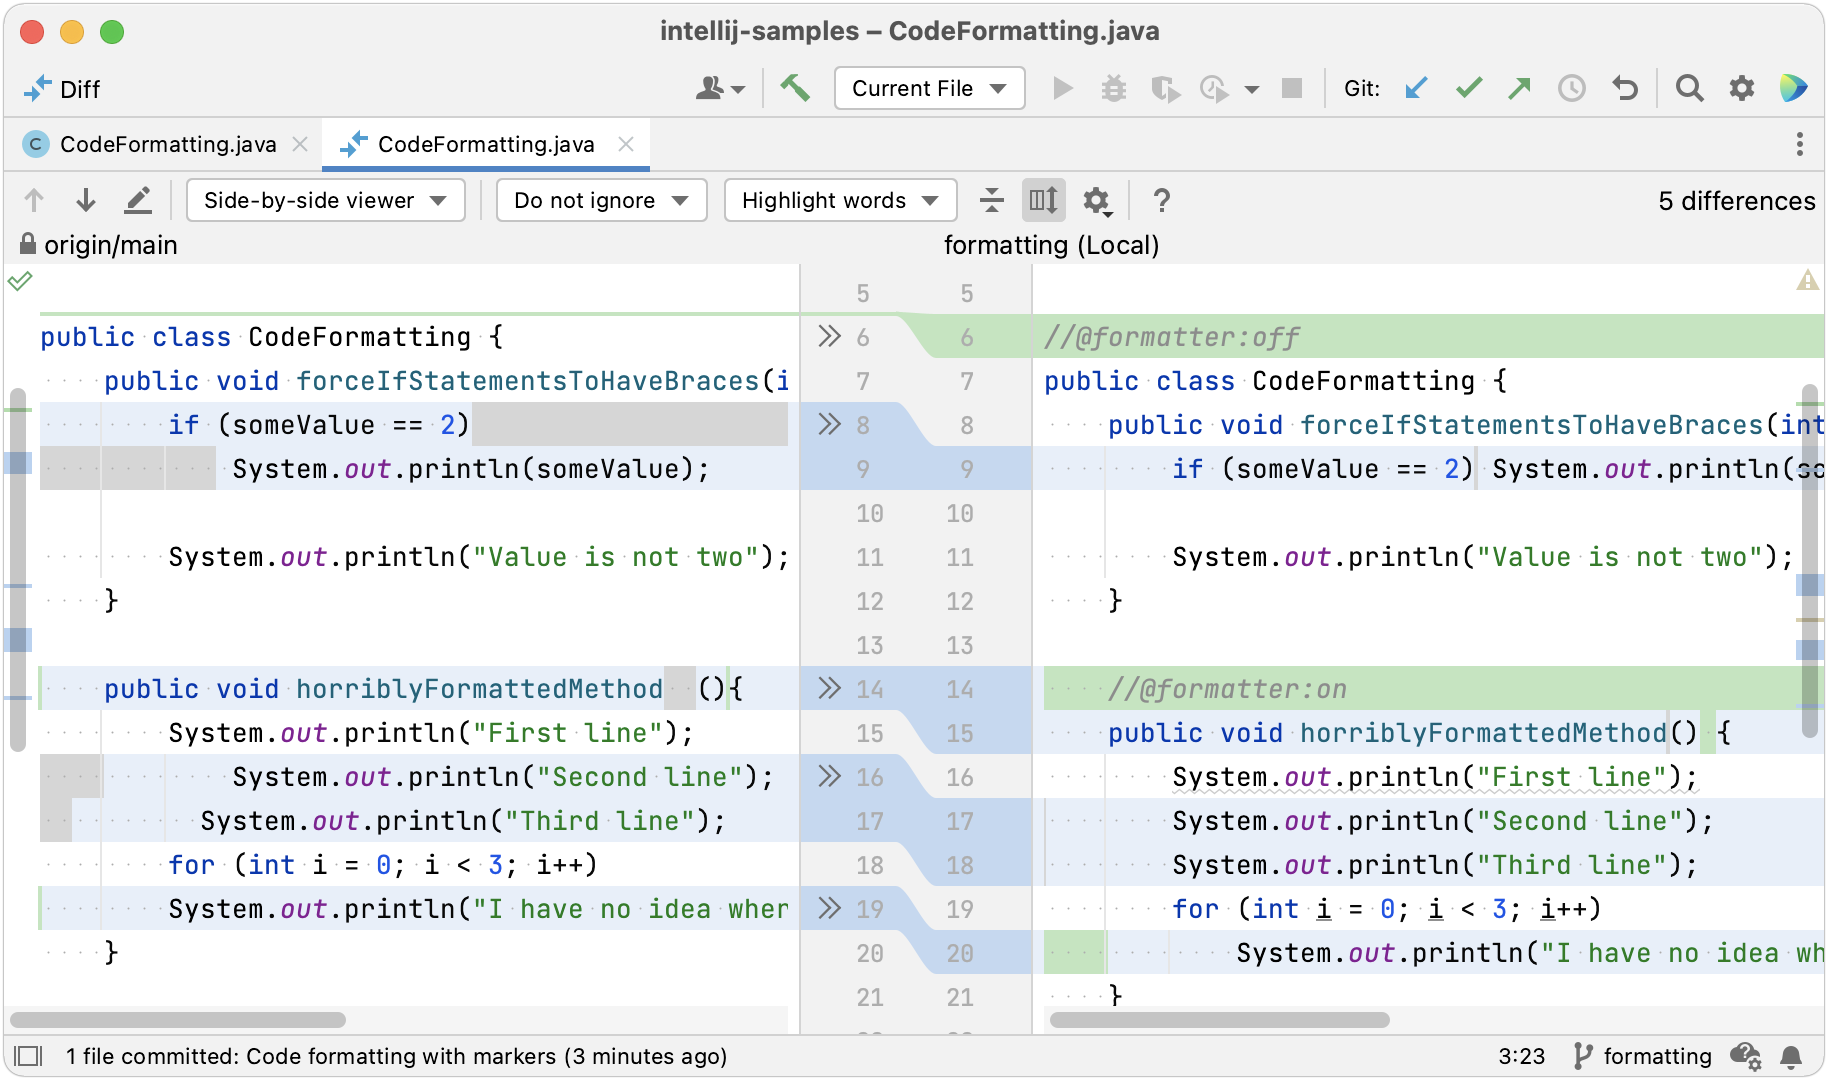The height and width of the screenshot is (1080, 1828).
Task: Click the JetBrains Space colorful icon
Action: [1793, 89]
